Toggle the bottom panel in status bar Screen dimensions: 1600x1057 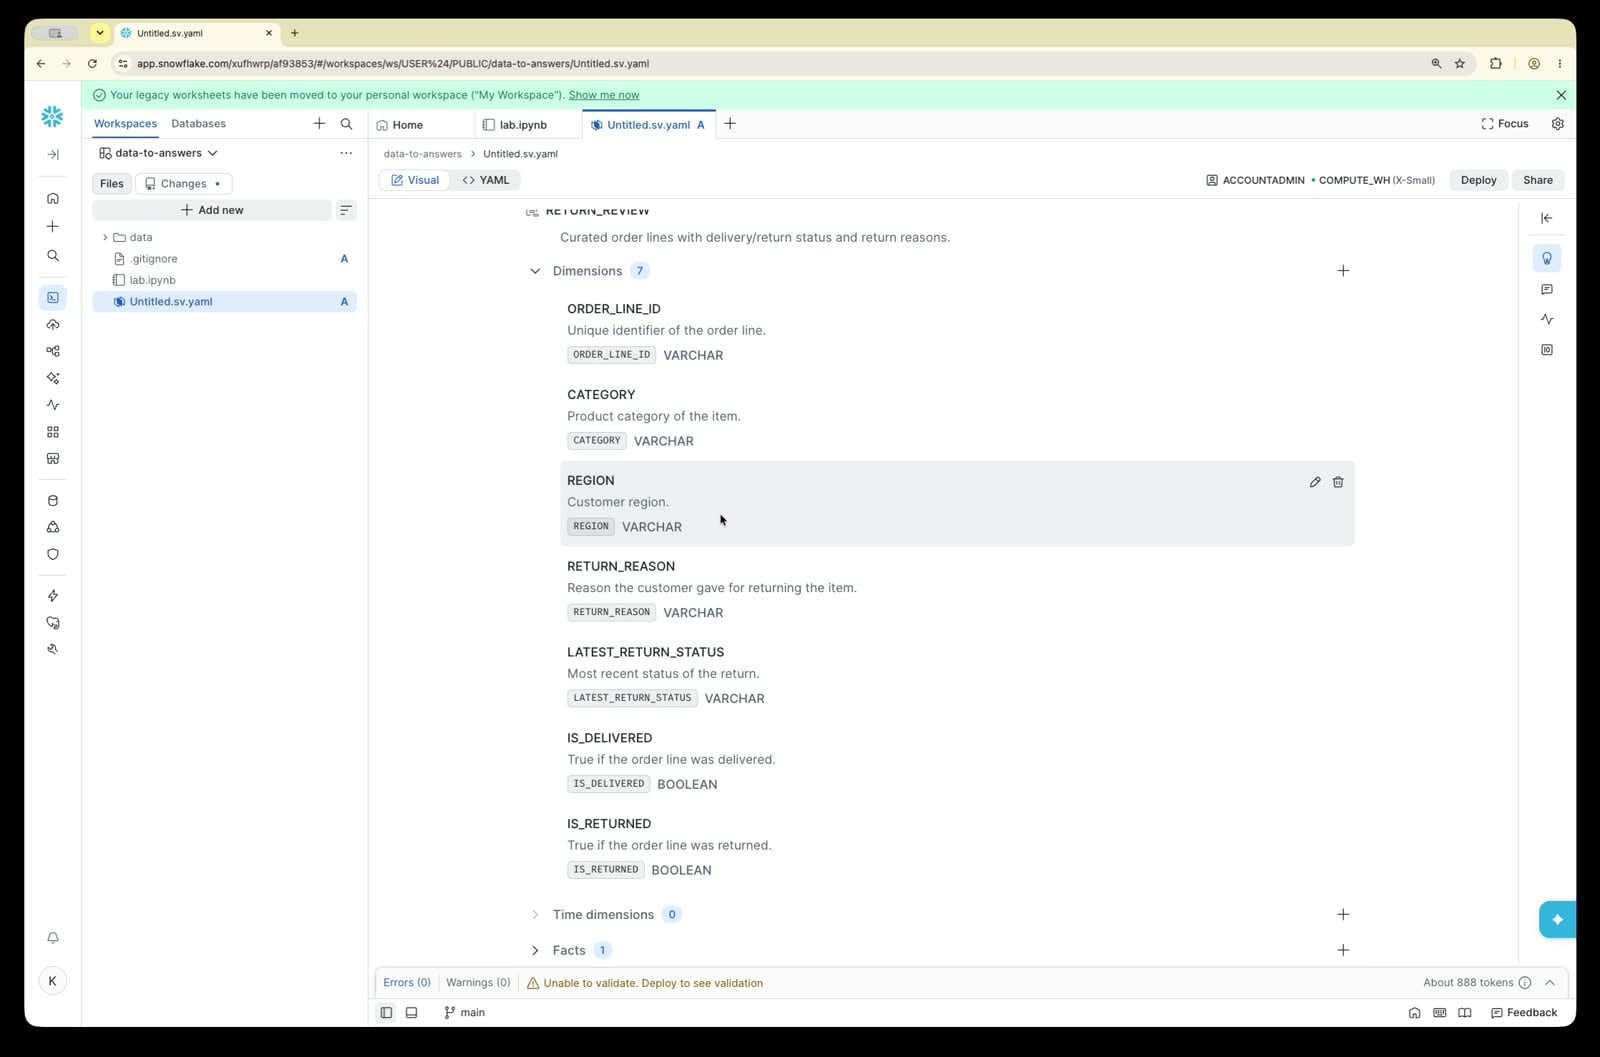pyautogui.click(x=411, y=1012)
